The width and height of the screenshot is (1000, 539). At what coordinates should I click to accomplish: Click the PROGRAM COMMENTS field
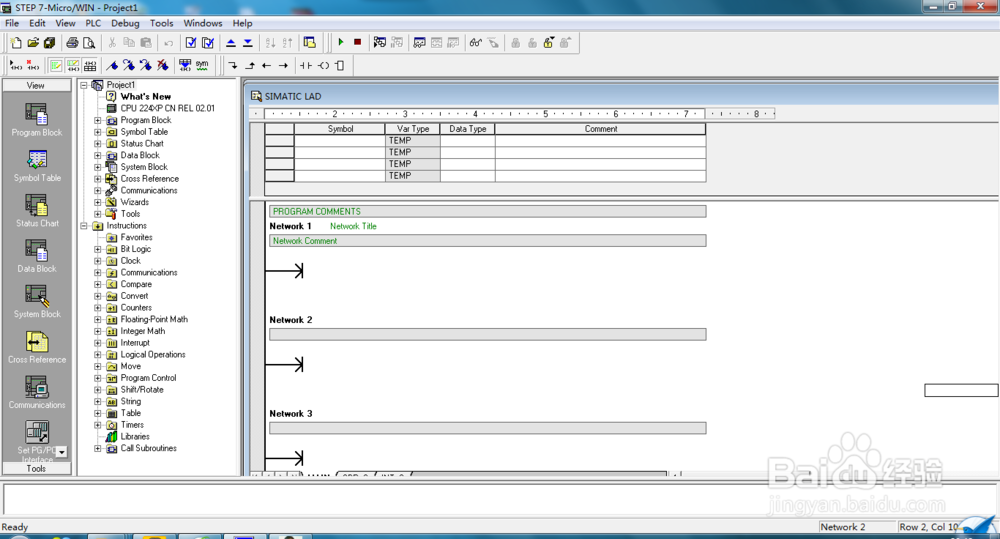[x=487, y=211]
